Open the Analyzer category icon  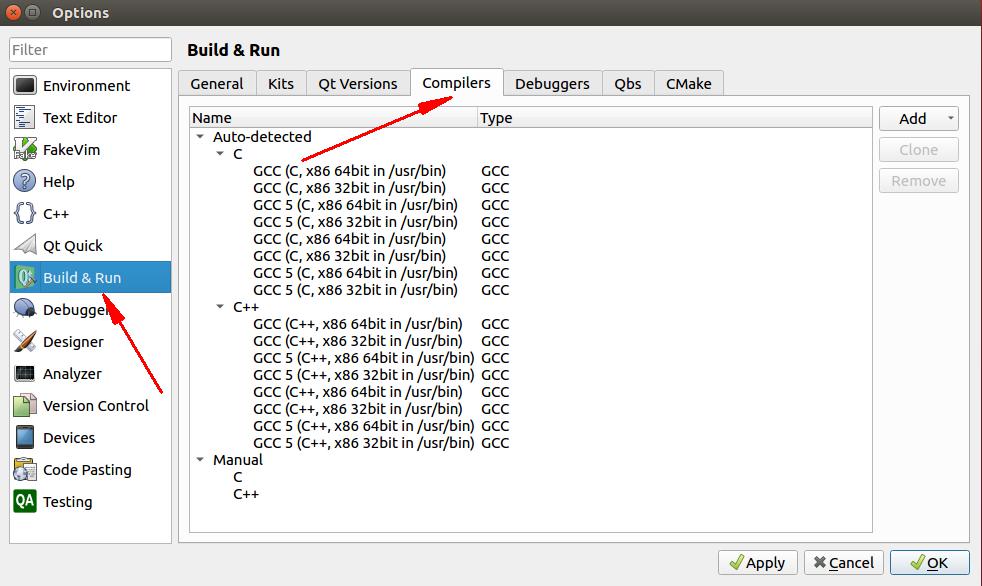click(x=25, y=373)
